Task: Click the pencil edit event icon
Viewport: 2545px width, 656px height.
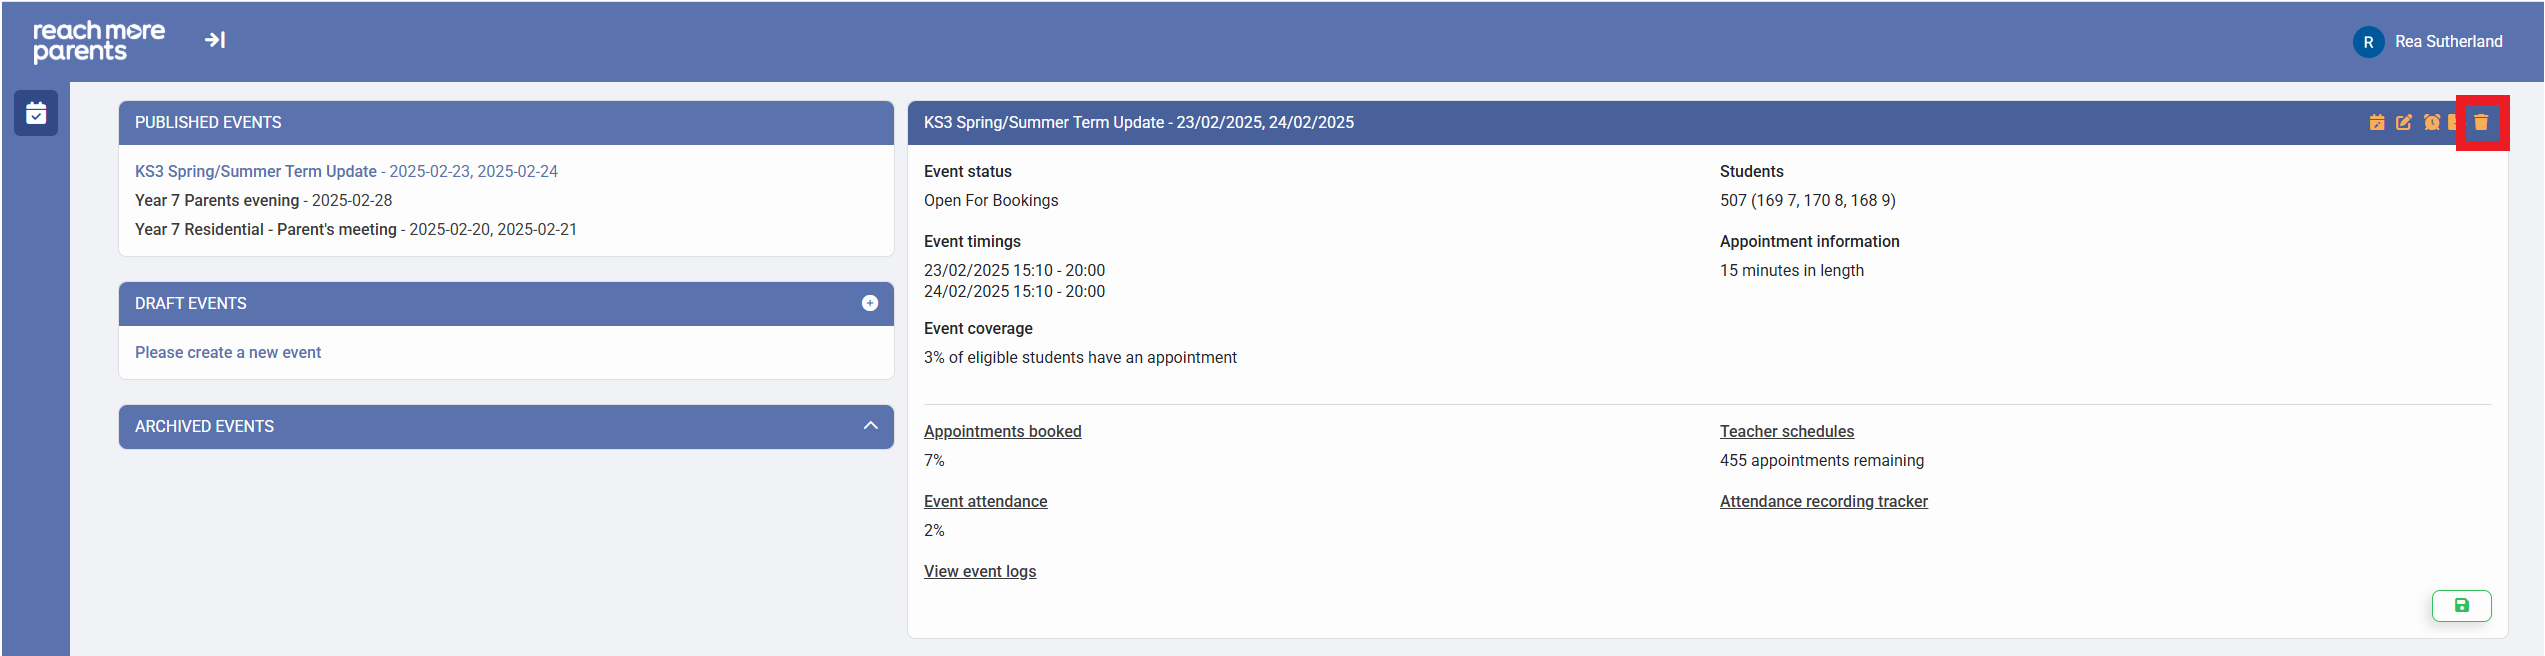Action: (2404, 122)
